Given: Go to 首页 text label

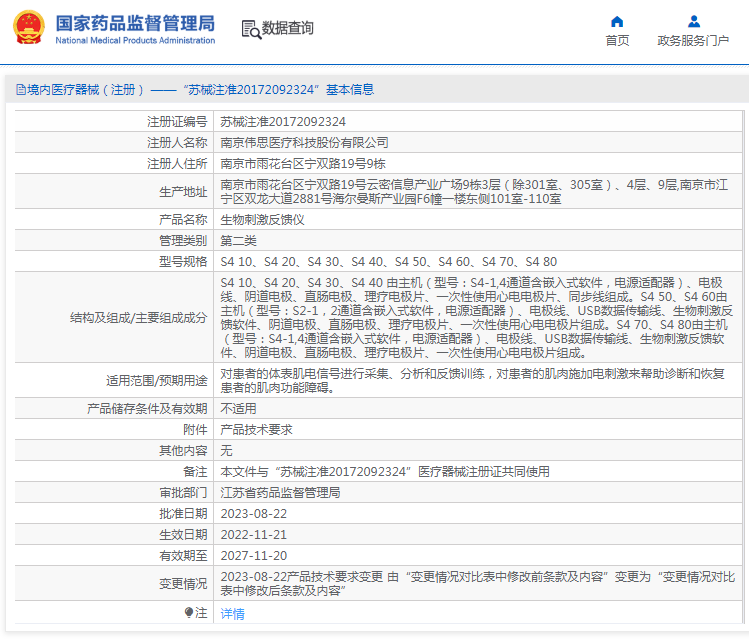Looking at the screenshot, I should 617,41.
